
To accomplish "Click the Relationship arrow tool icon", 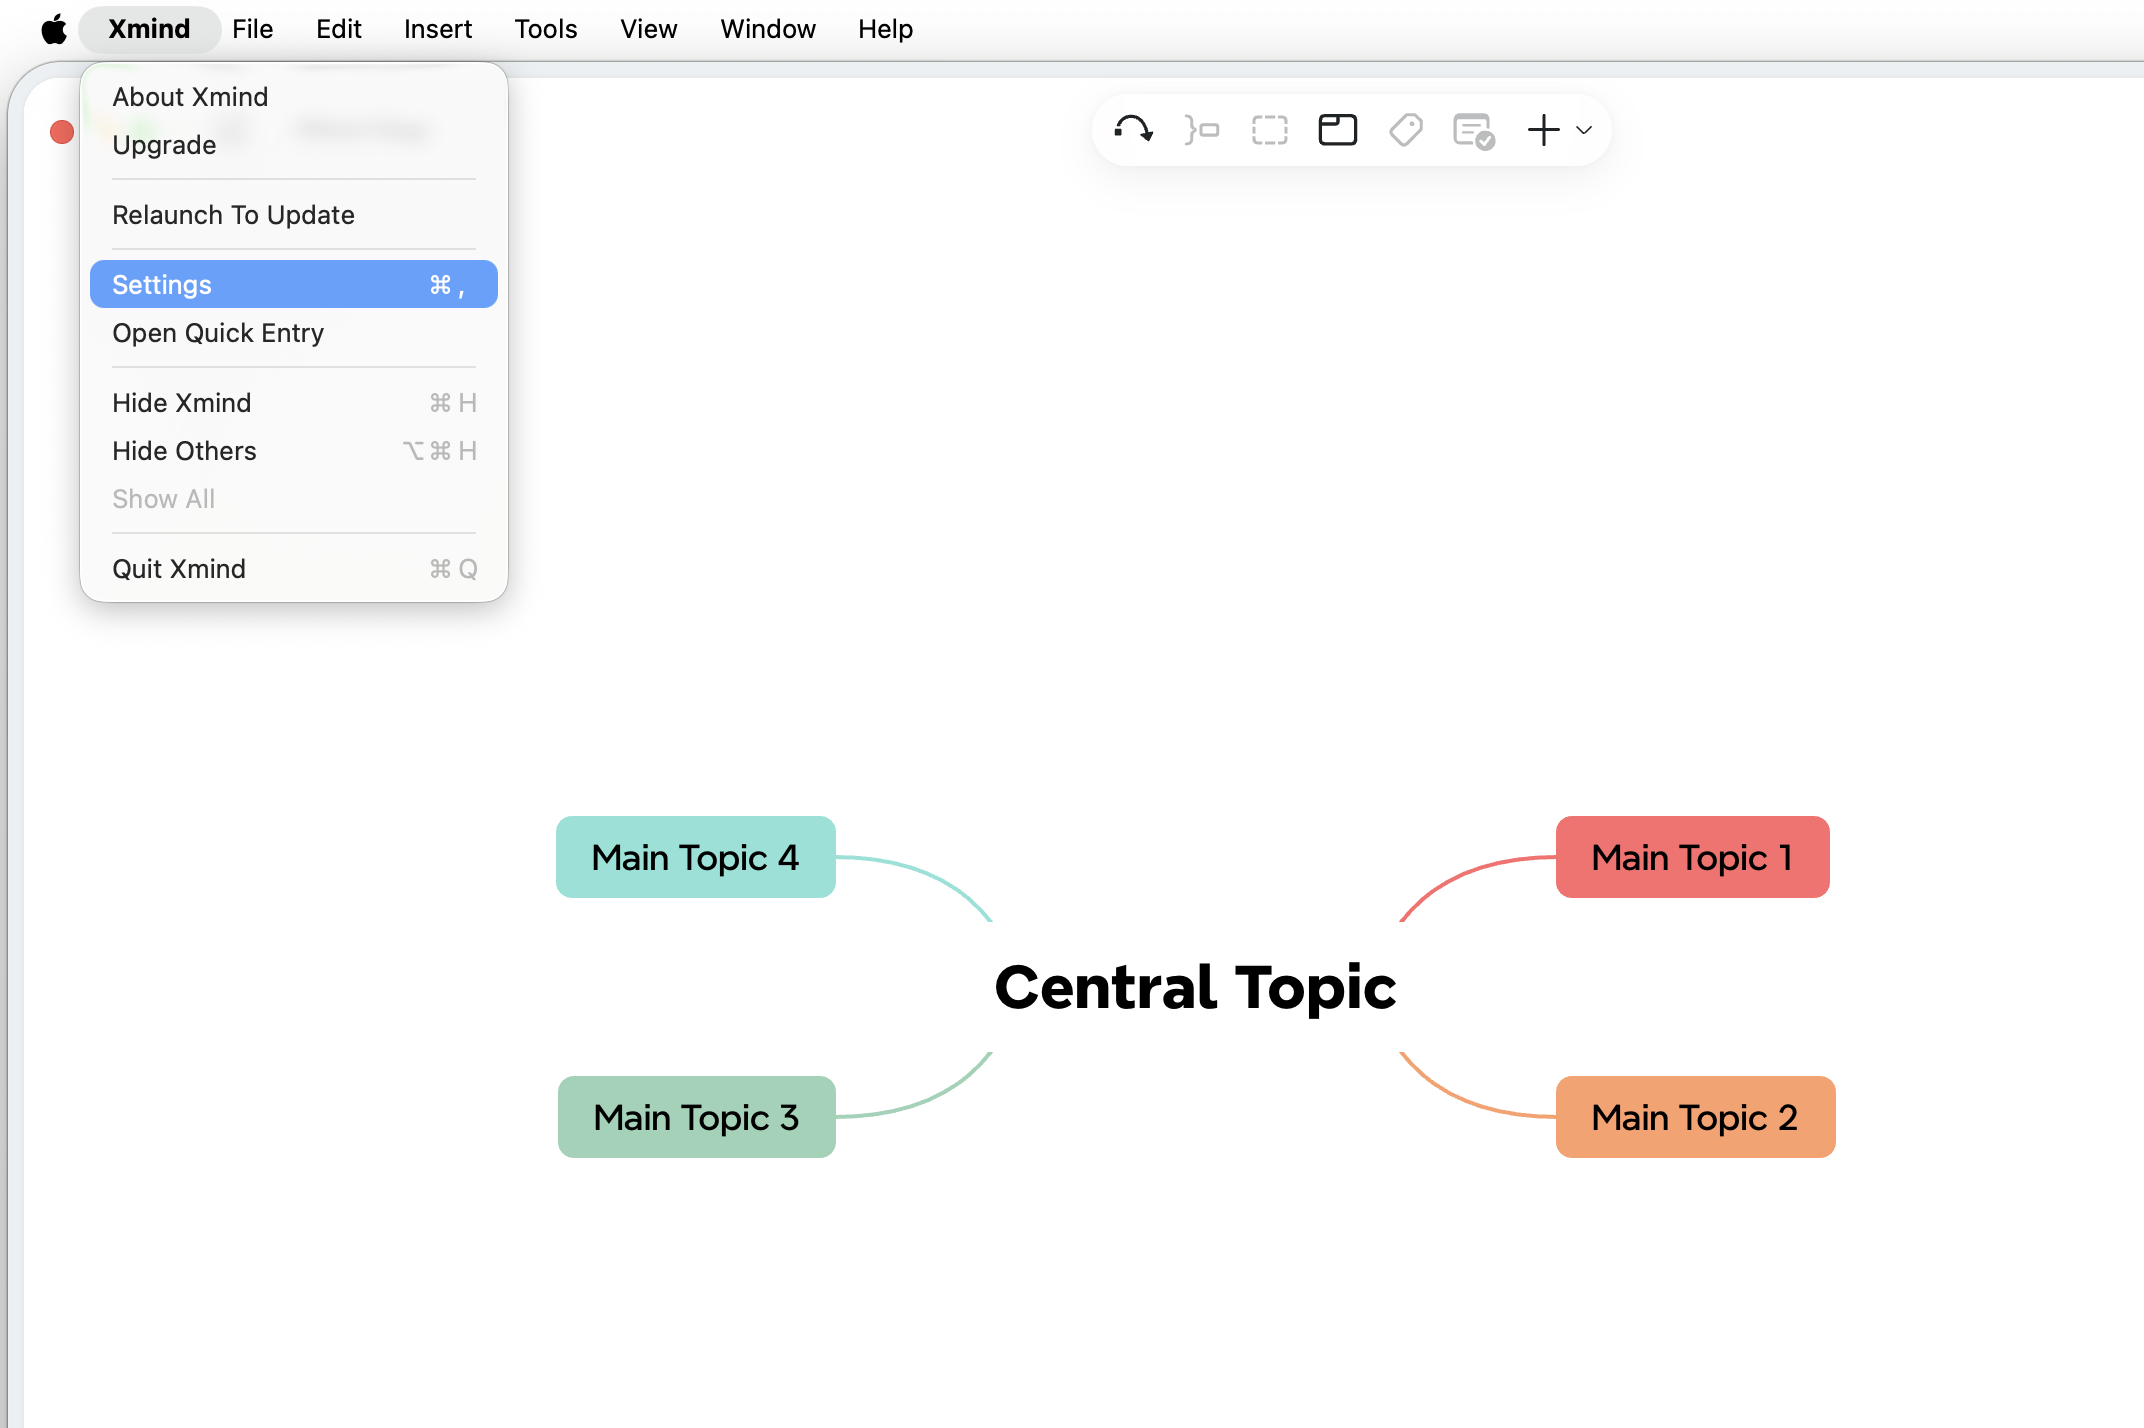I will [1134, 130].
